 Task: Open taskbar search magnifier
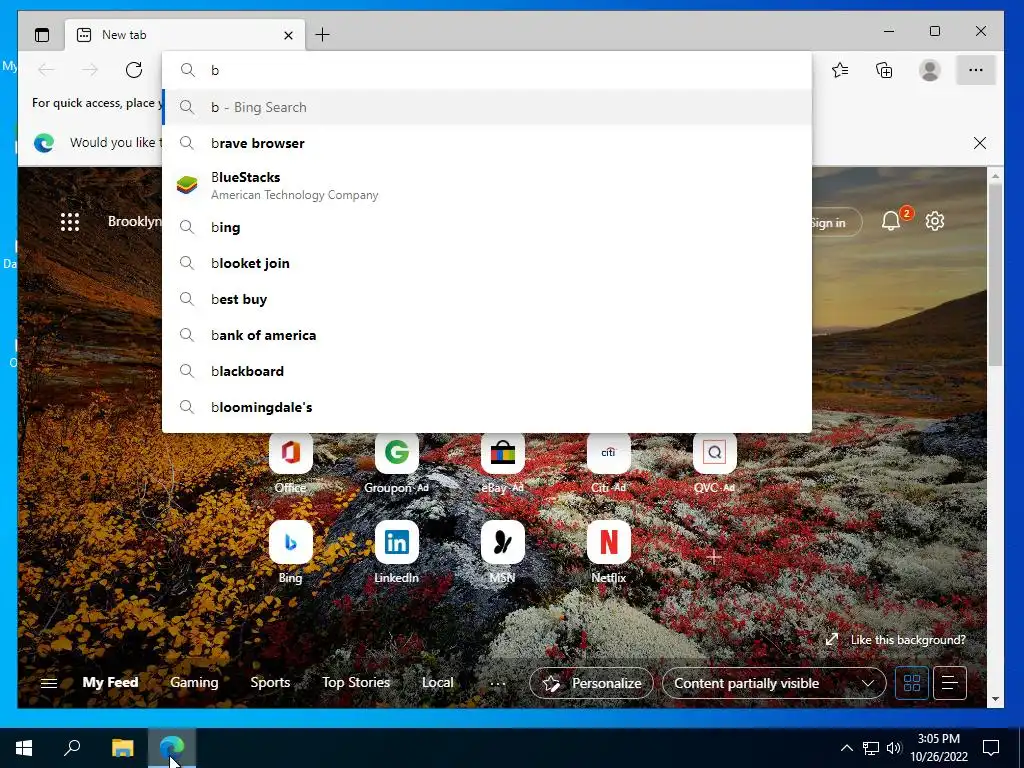pos(72,748)
